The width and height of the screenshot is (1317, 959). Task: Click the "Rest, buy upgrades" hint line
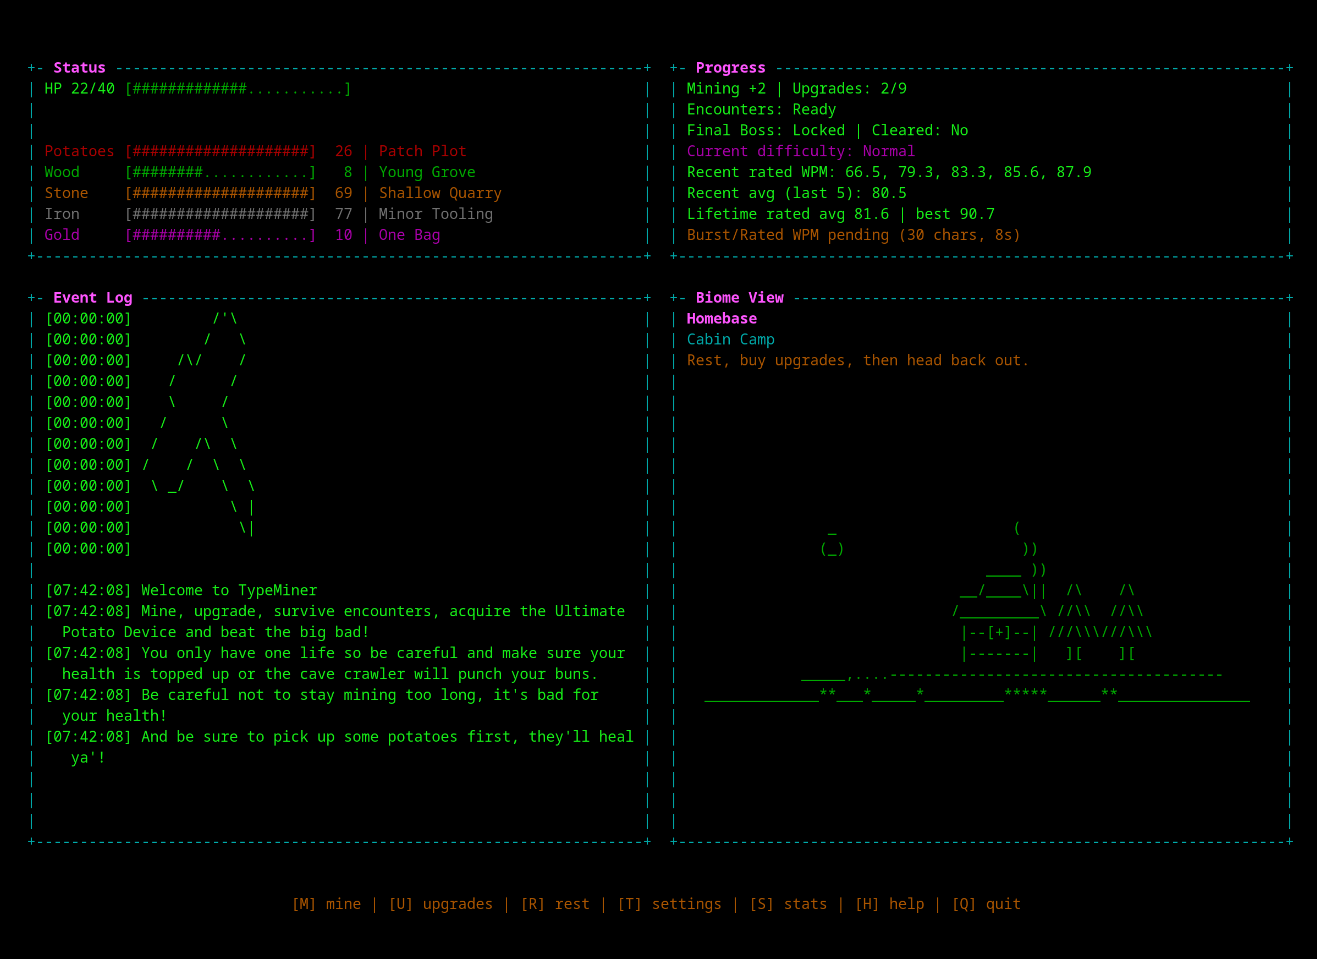858,361
